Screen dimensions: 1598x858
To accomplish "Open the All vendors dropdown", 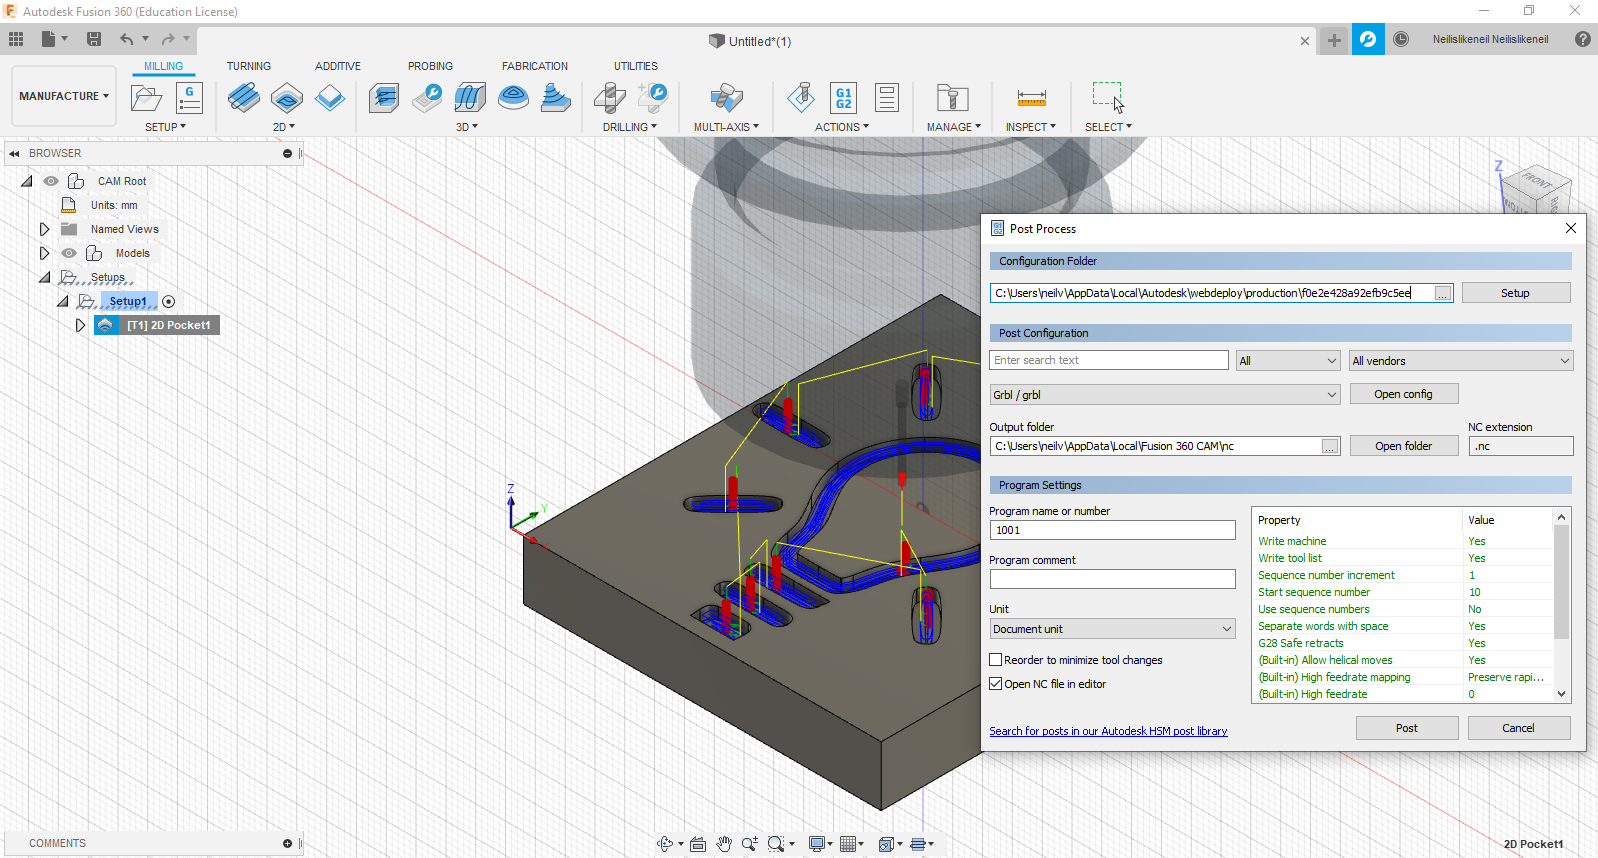I will pos(1461,361).
